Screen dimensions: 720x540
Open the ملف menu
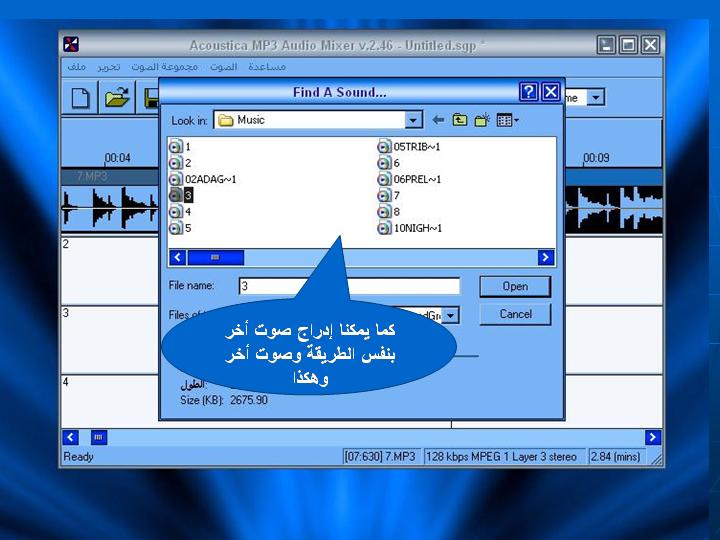click(76, 67)
